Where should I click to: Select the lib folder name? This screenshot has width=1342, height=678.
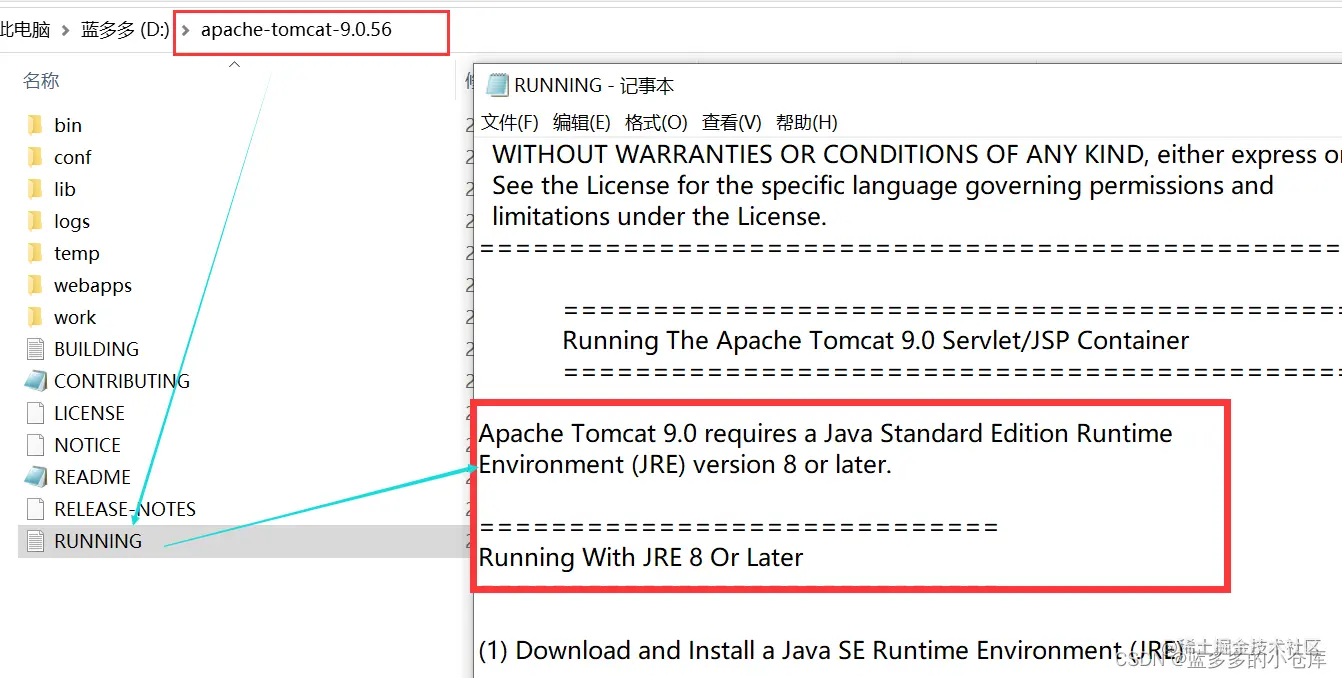click(x=65, y=189)
